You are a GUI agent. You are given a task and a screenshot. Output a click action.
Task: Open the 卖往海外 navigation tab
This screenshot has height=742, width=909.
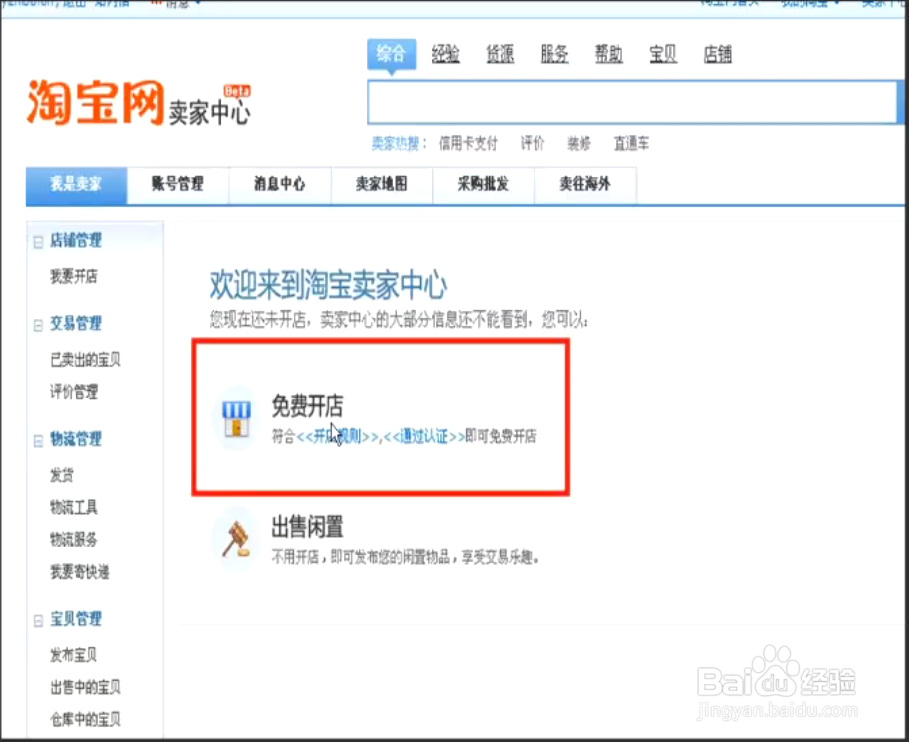[x=585, y=185]
